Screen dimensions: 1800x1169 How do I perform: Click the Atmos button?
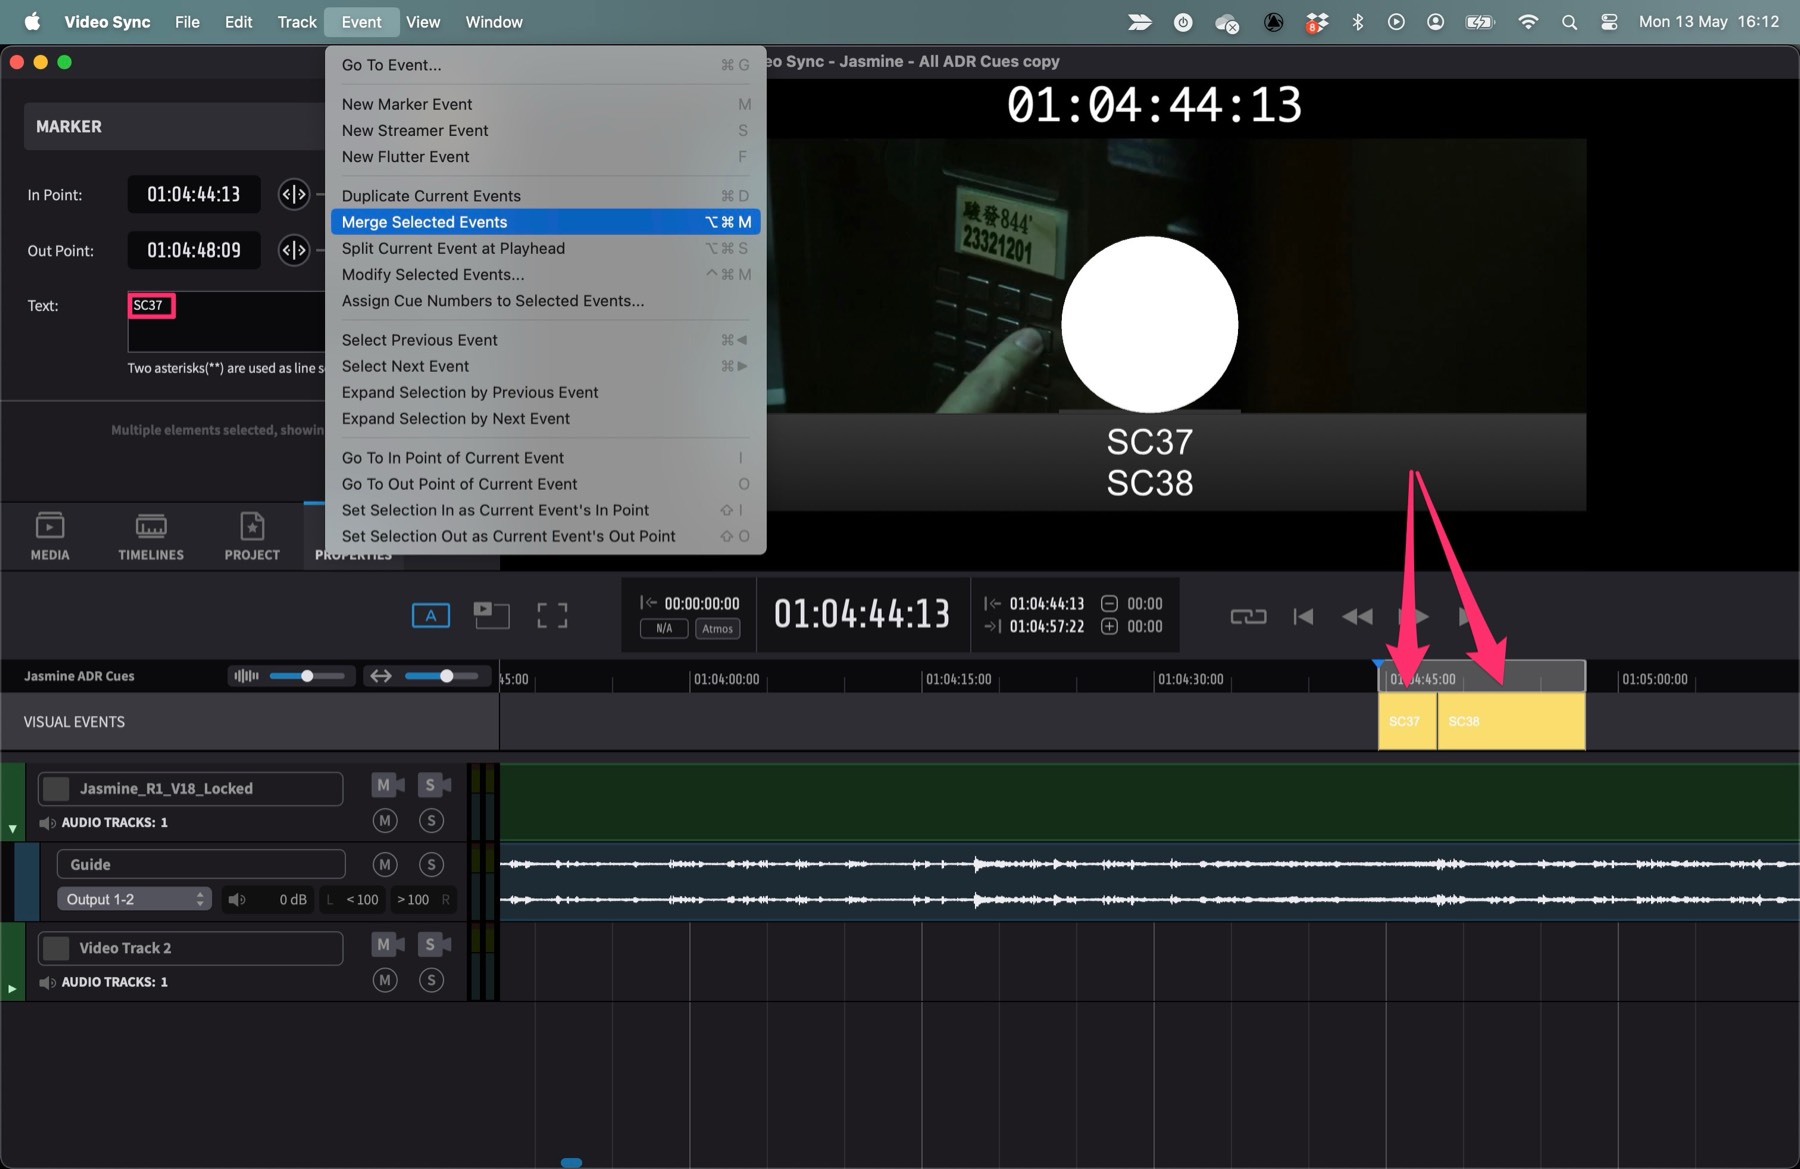tap(717, 628)
